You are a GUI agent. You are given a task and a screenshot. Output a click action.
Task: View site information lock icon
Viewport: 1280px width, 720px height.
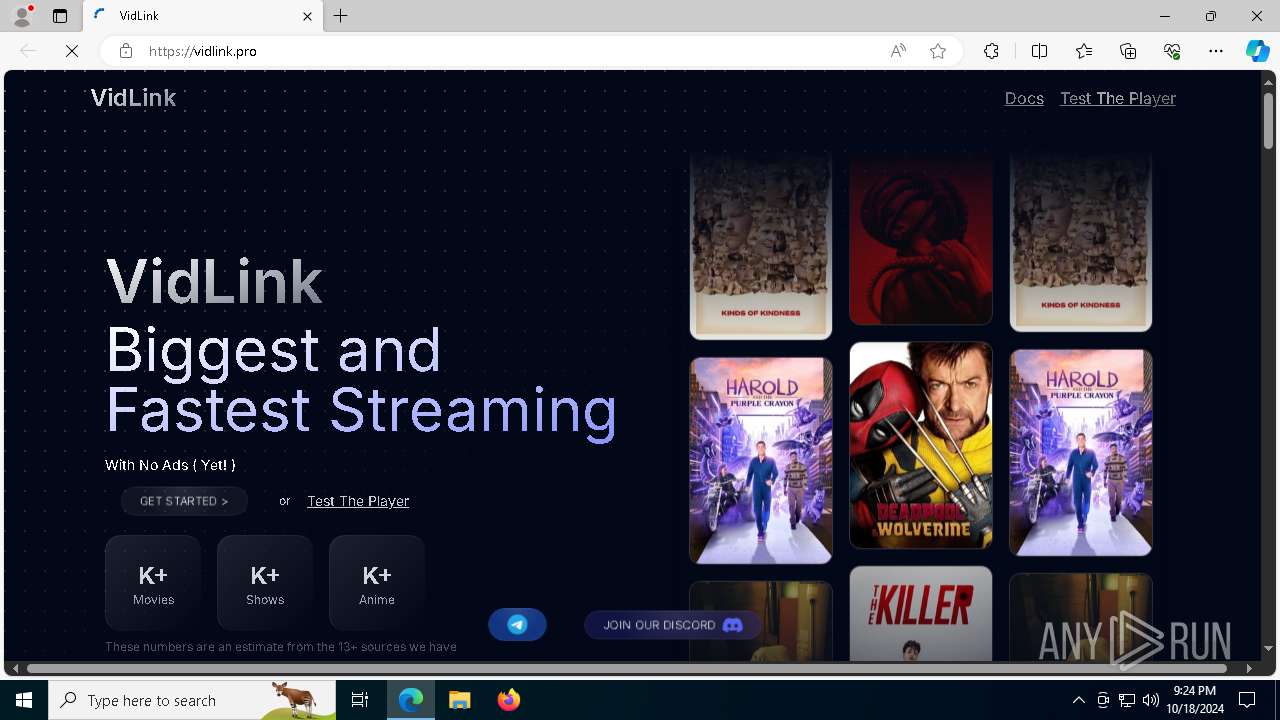[126, 51]
